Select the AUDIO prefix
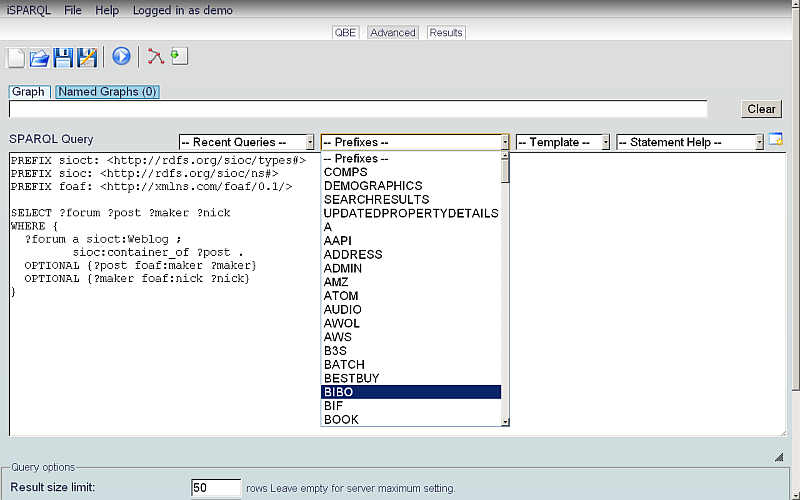The width and height of the screenshot is (800, 500). click(x=411, y=310)
